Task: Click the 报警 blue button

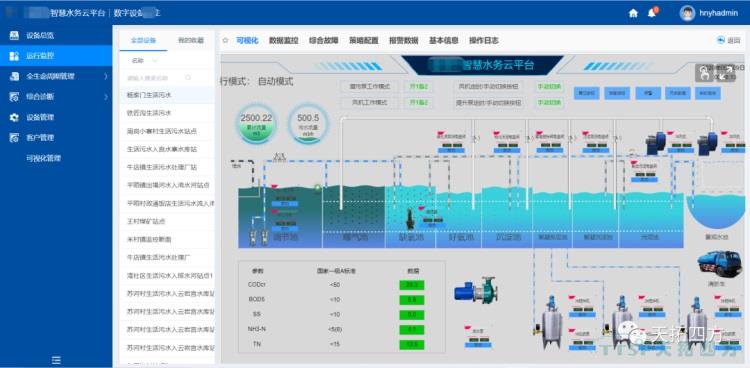Action: coord(648,93)
